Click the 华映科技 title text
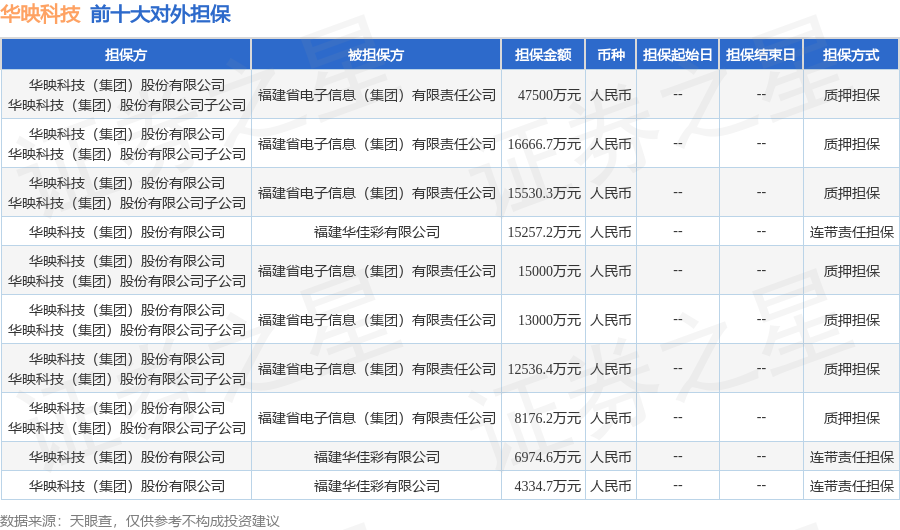900x530 pixels. point(40,14)
